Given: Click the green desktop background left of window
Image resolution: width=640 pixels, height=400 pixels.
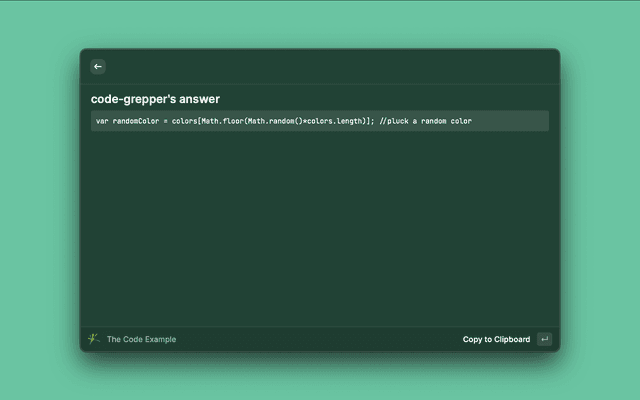Looking at the screenshot, I should coord(40,200).
